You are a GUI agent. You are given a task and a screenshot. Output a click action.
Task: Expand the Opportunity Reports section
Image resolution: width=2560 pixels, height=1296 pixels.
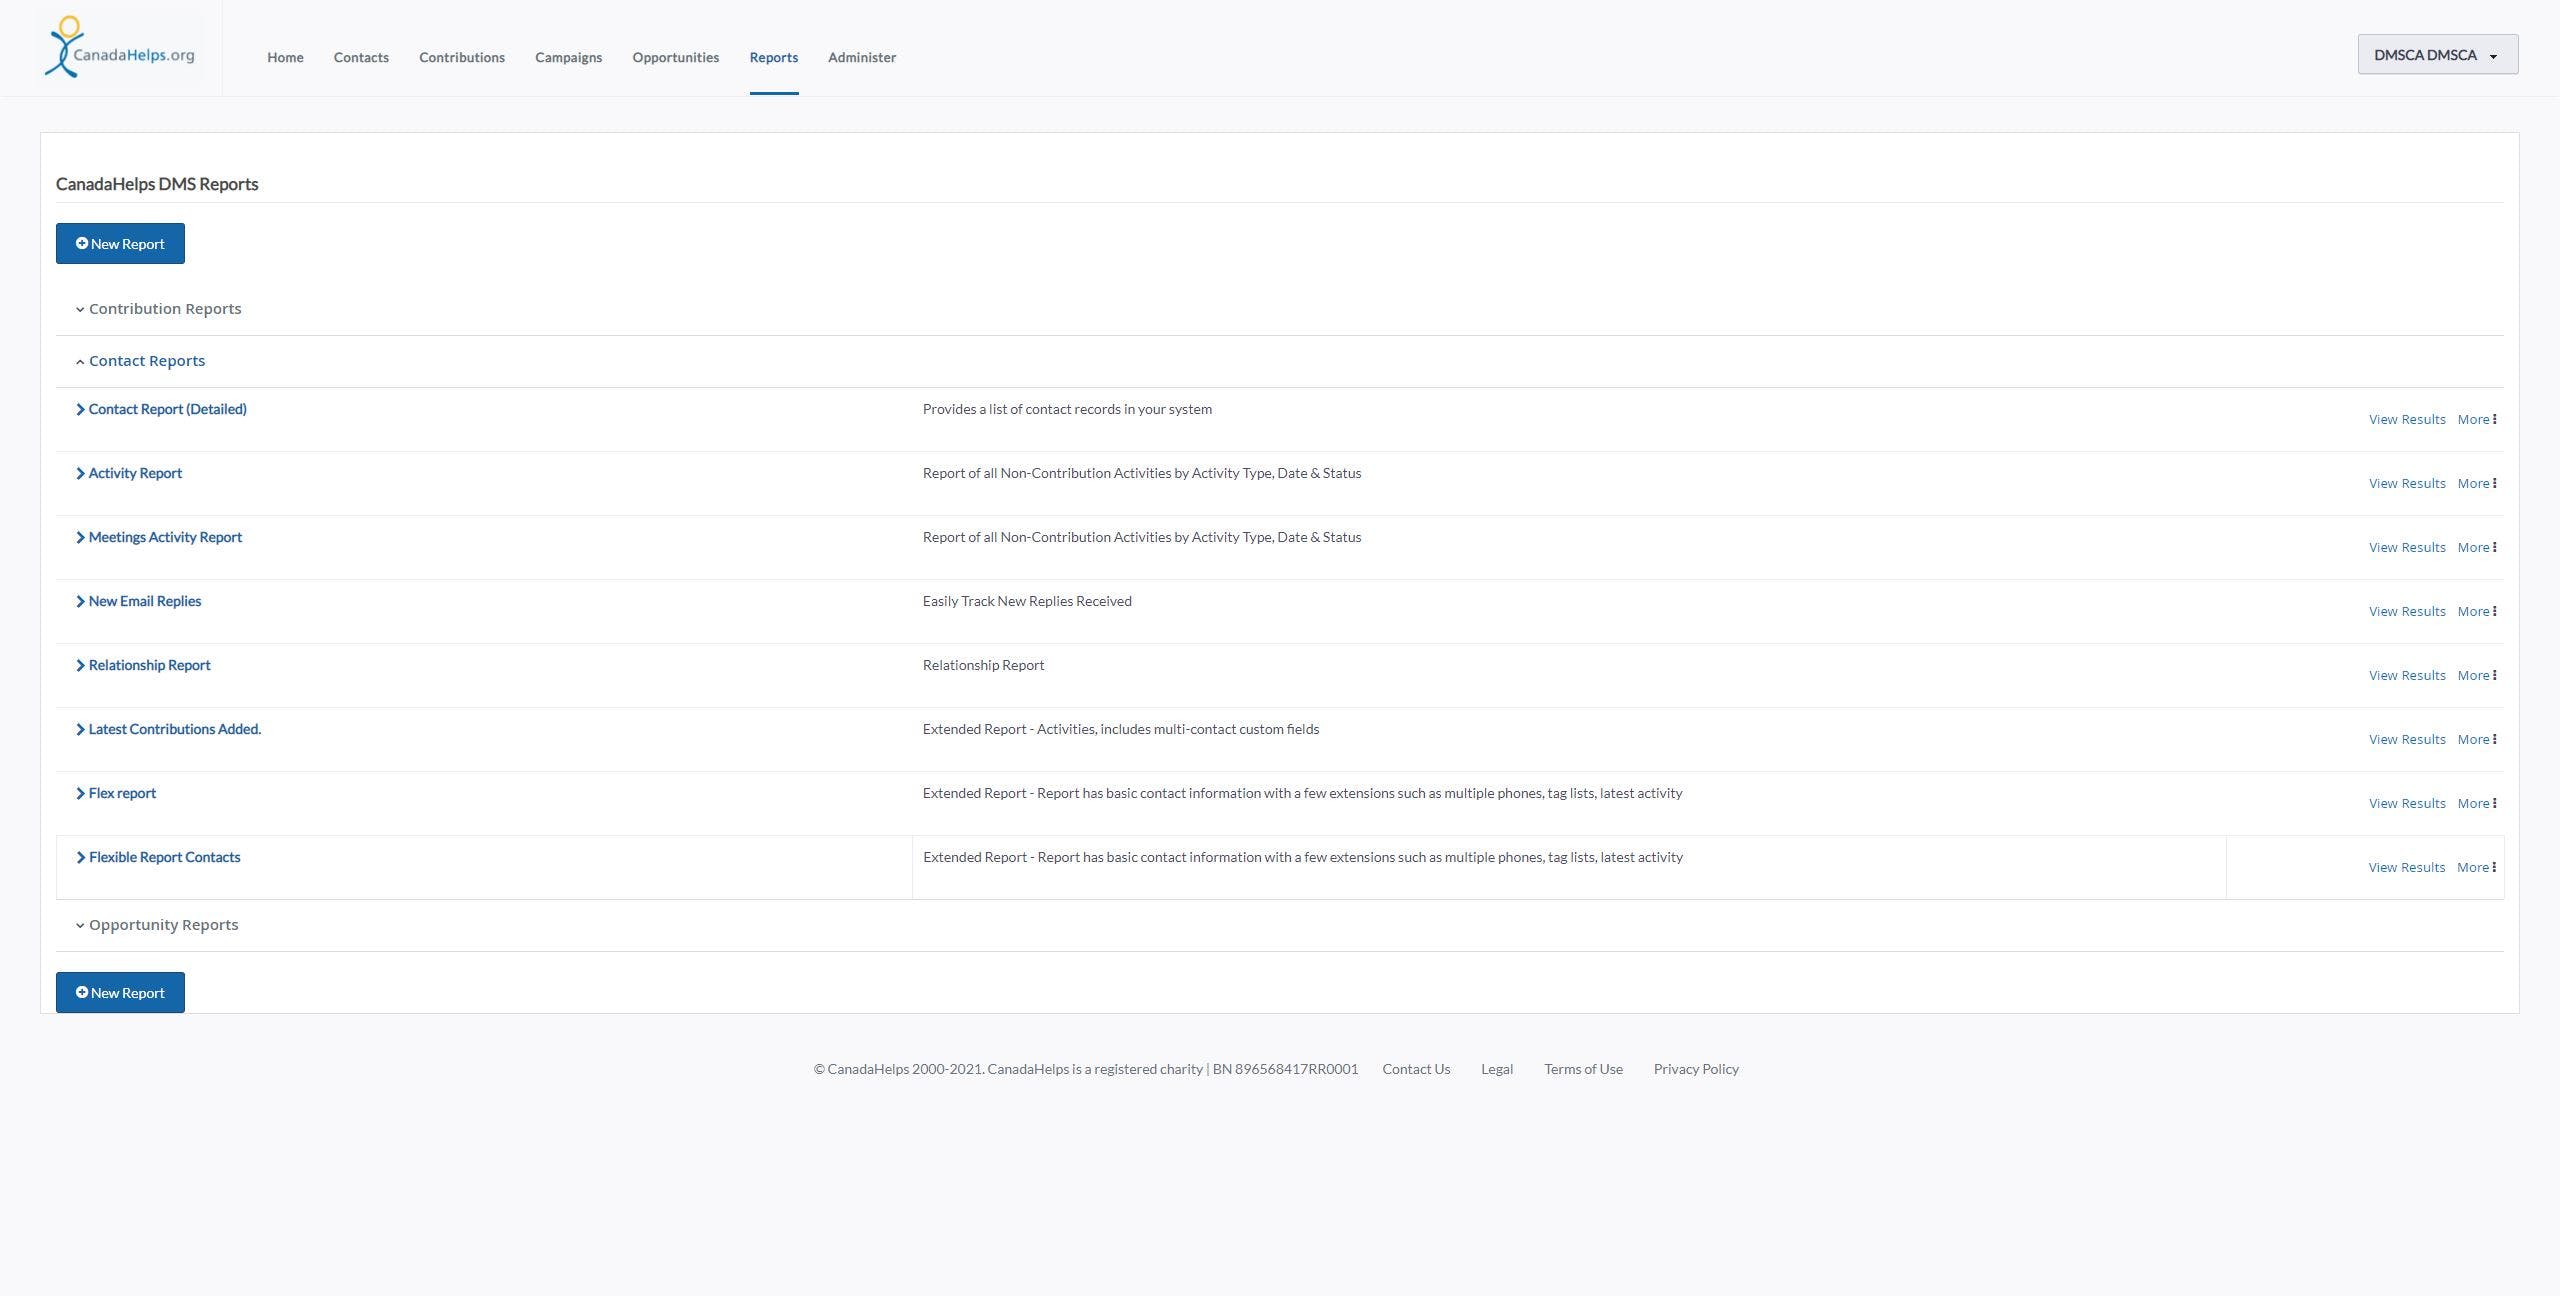[163, 925]
